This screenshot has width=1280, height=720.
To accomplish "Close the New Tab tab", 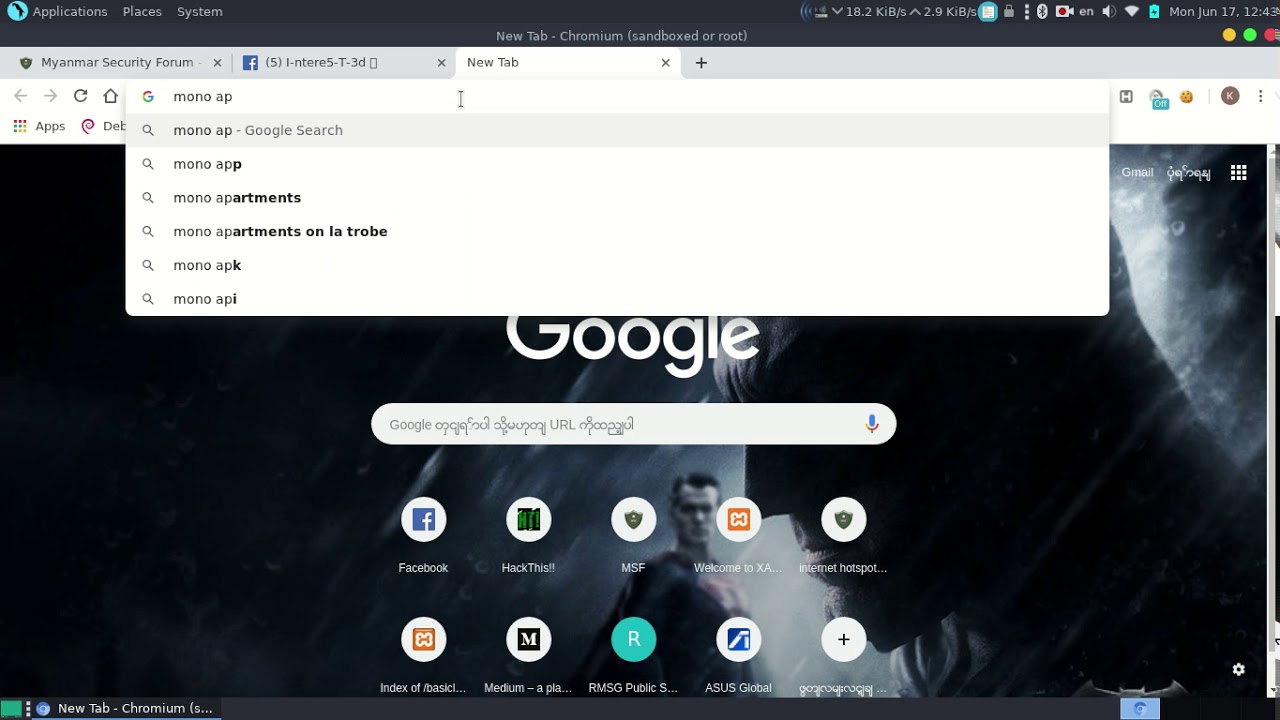I will tap(665, 63).
